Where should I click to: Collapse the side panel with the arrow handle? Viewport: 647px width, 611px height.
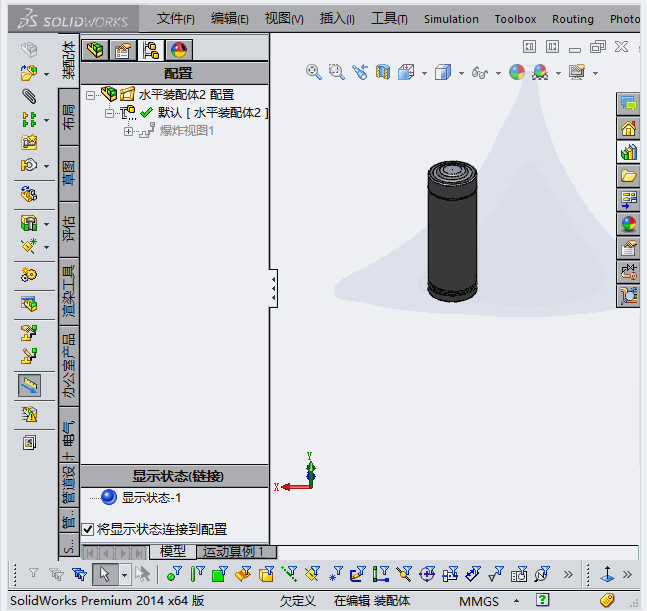(x=274, y=288)
